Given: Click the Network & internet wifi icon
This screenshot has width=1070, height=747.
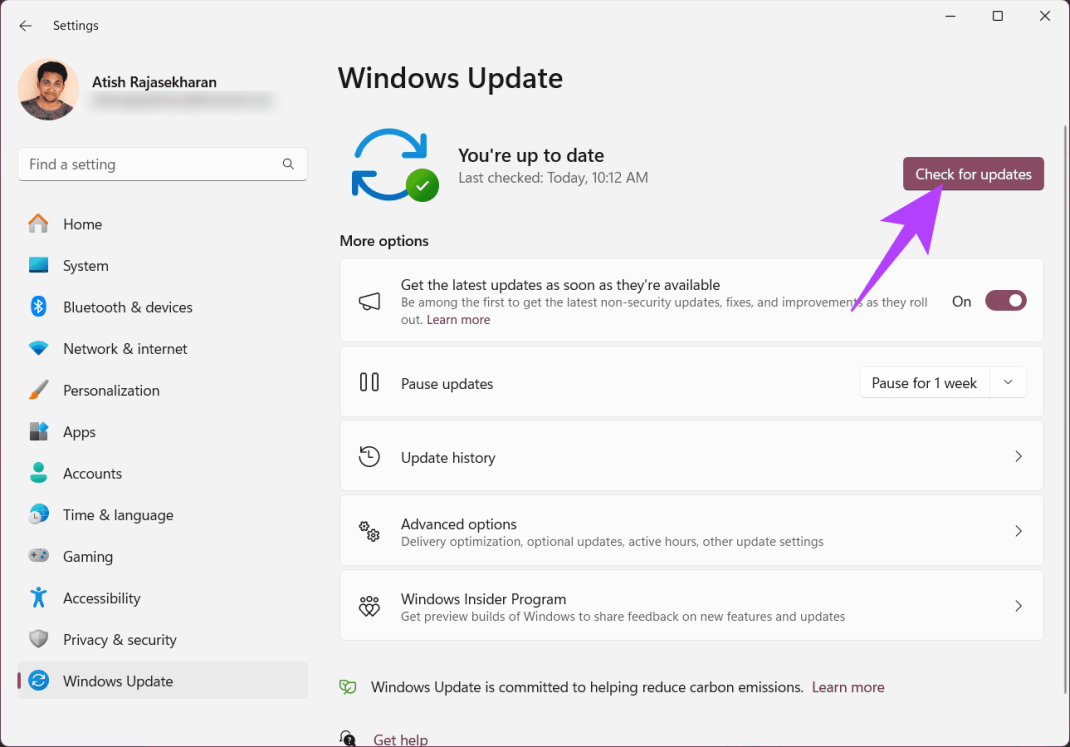Looking at the screenshot, I should (x=39, y=349).
